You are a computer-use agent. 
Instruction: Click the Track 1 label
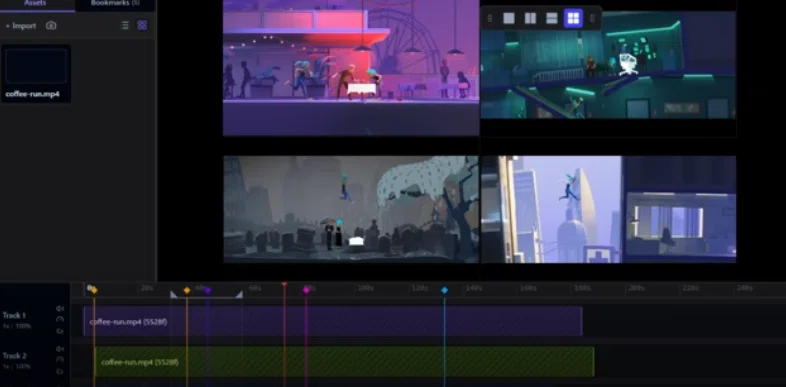pos(14,315)
